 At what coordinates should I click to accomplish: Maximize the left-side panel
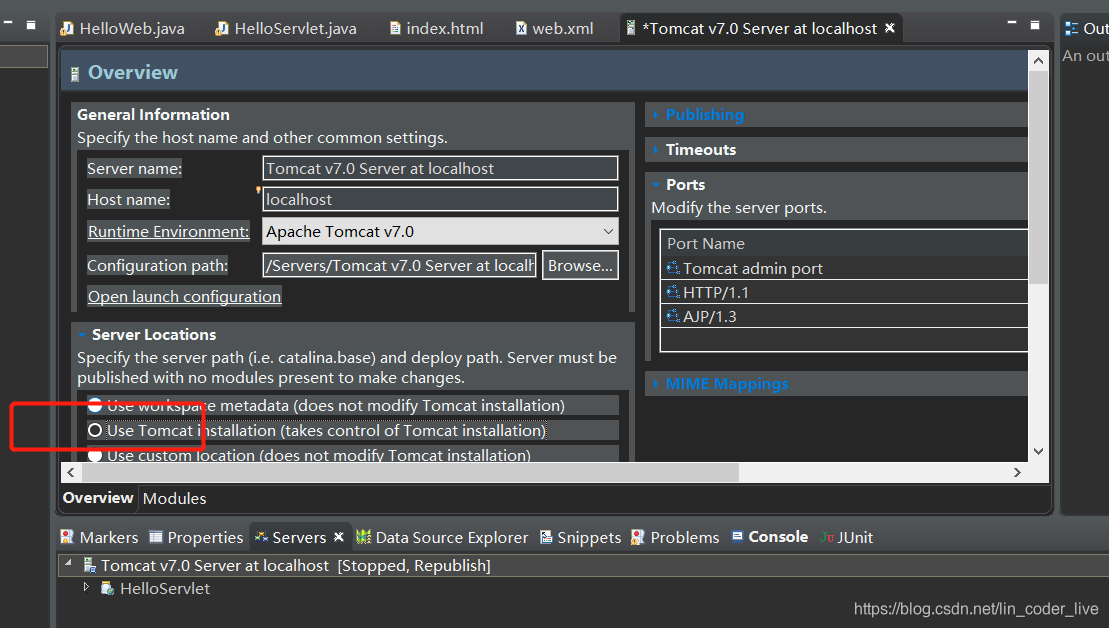(30, 25)
